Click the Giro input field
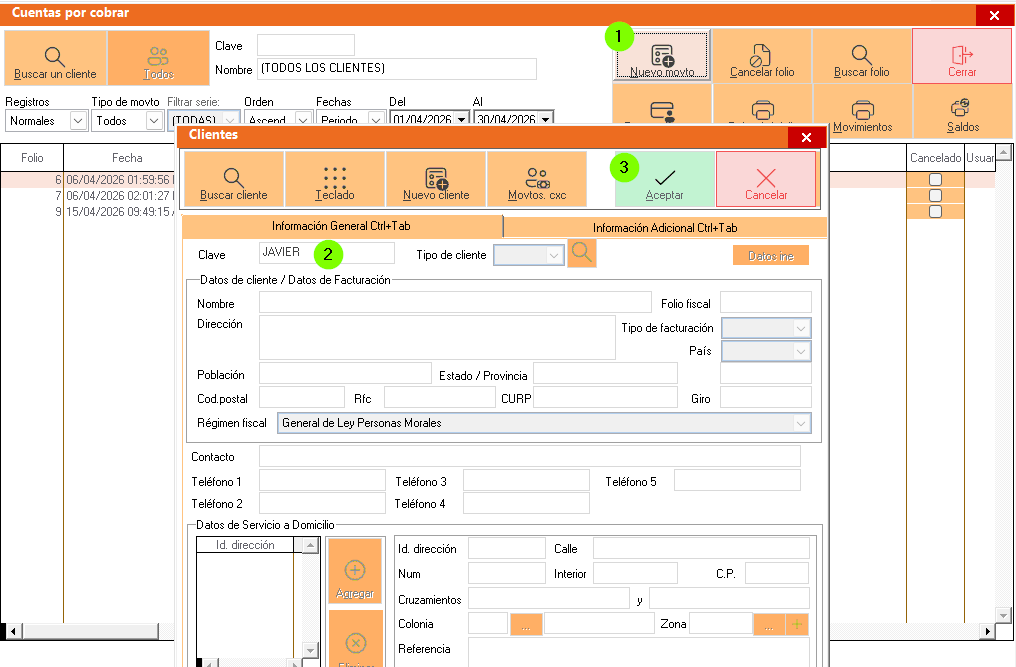 (x=766, y=397)
